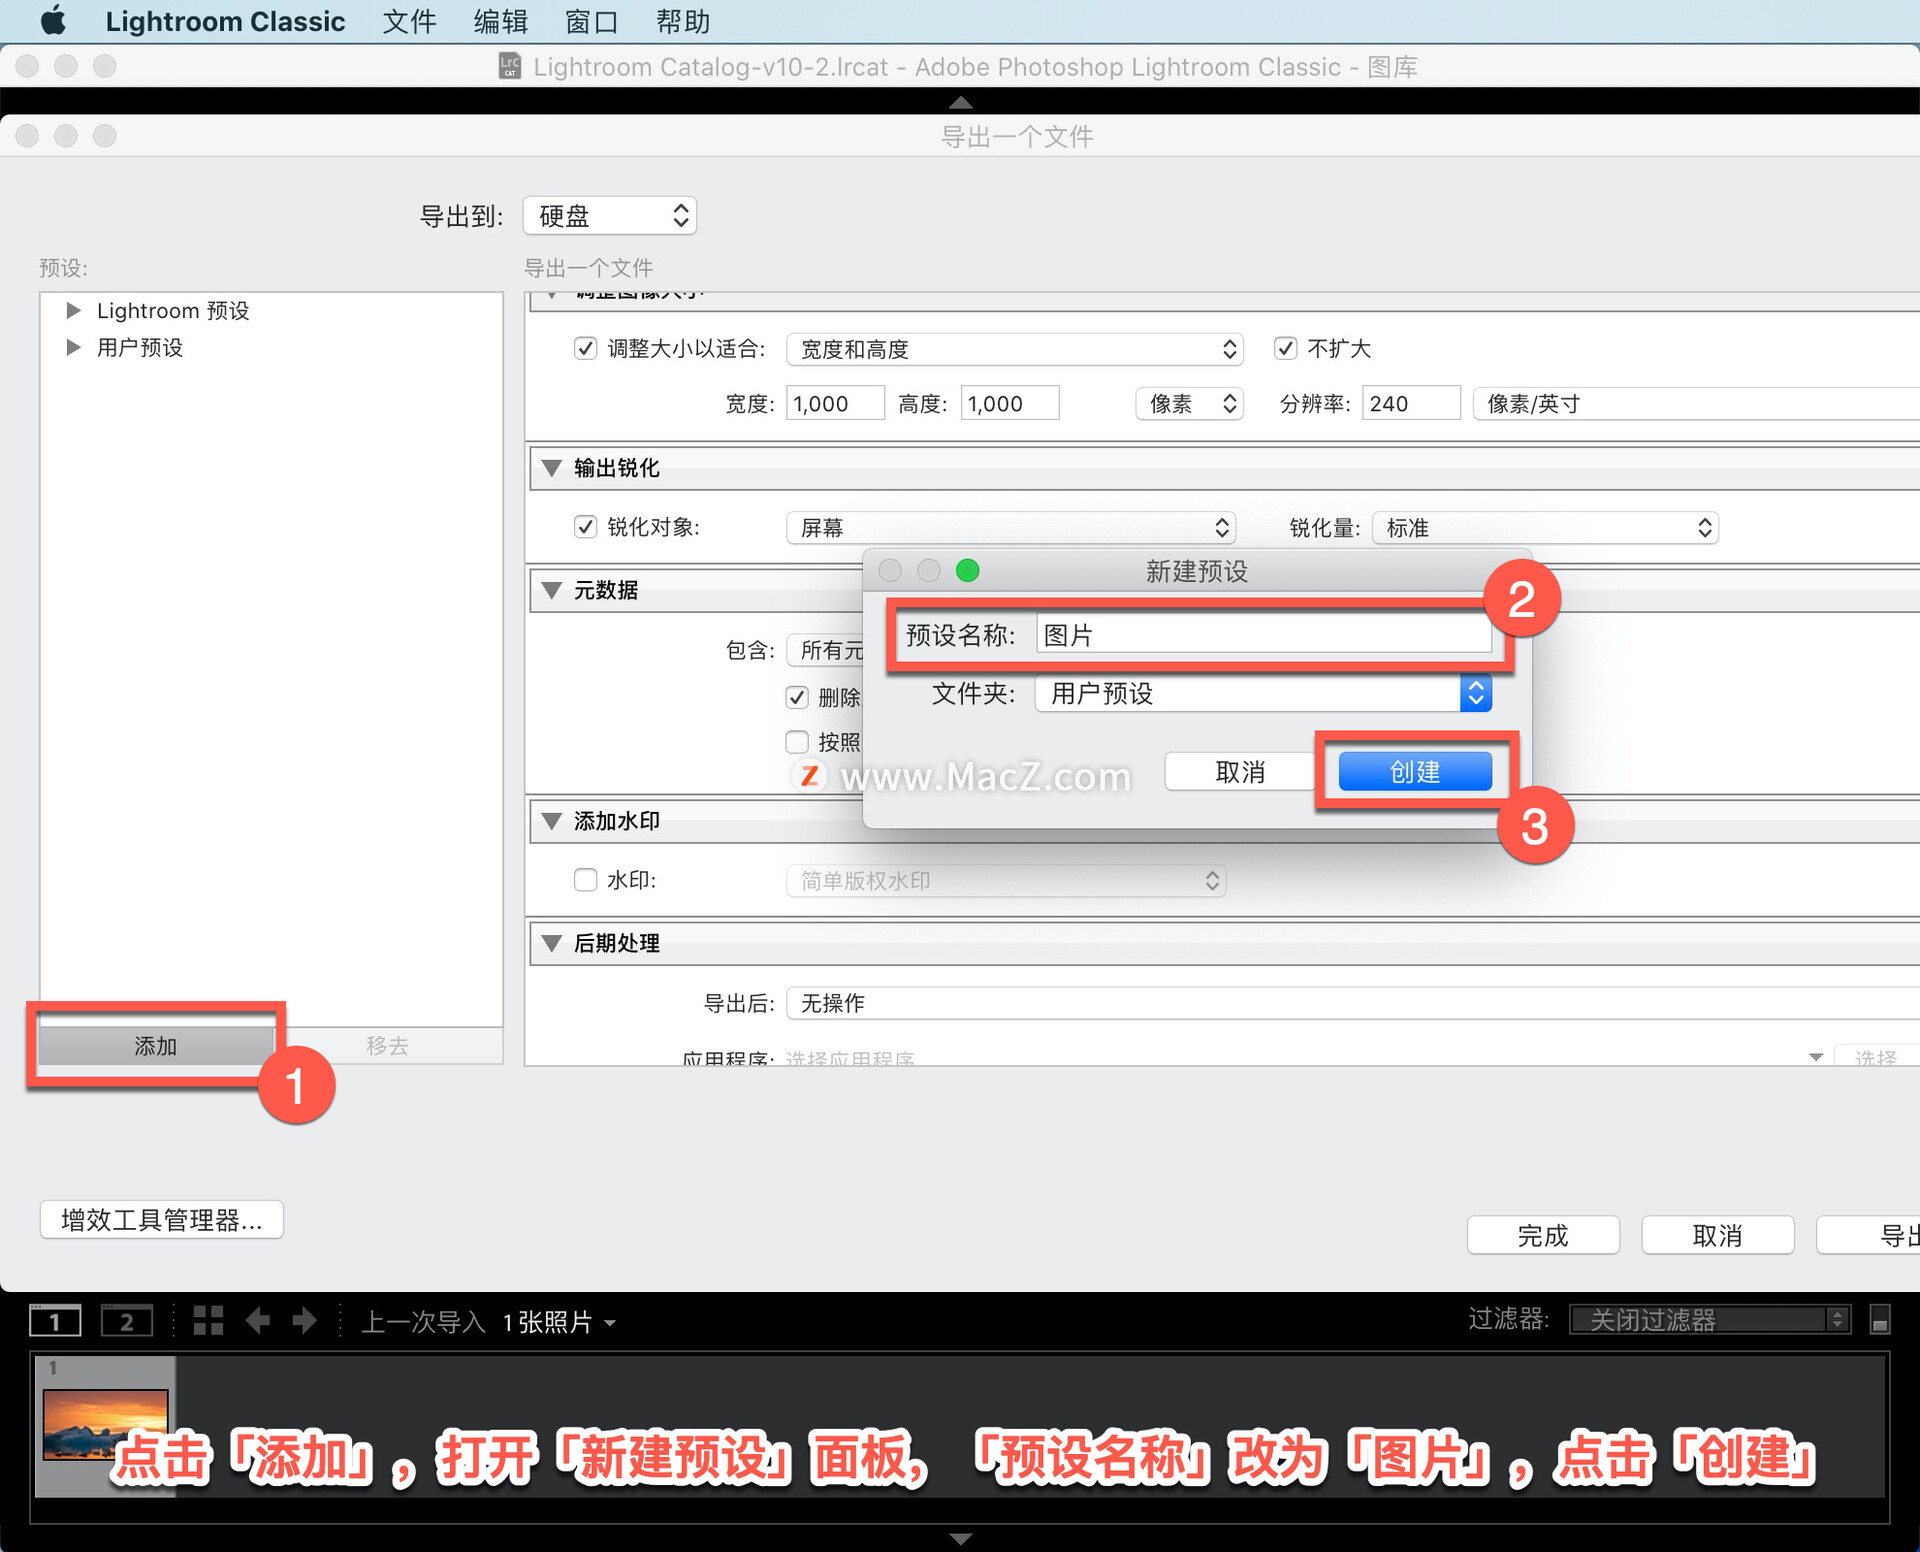The width and height of the screenshot is (1920, 1552).
Task: Click the 完成 button
Action: pyautogui.click(x=1543, y=1236)
